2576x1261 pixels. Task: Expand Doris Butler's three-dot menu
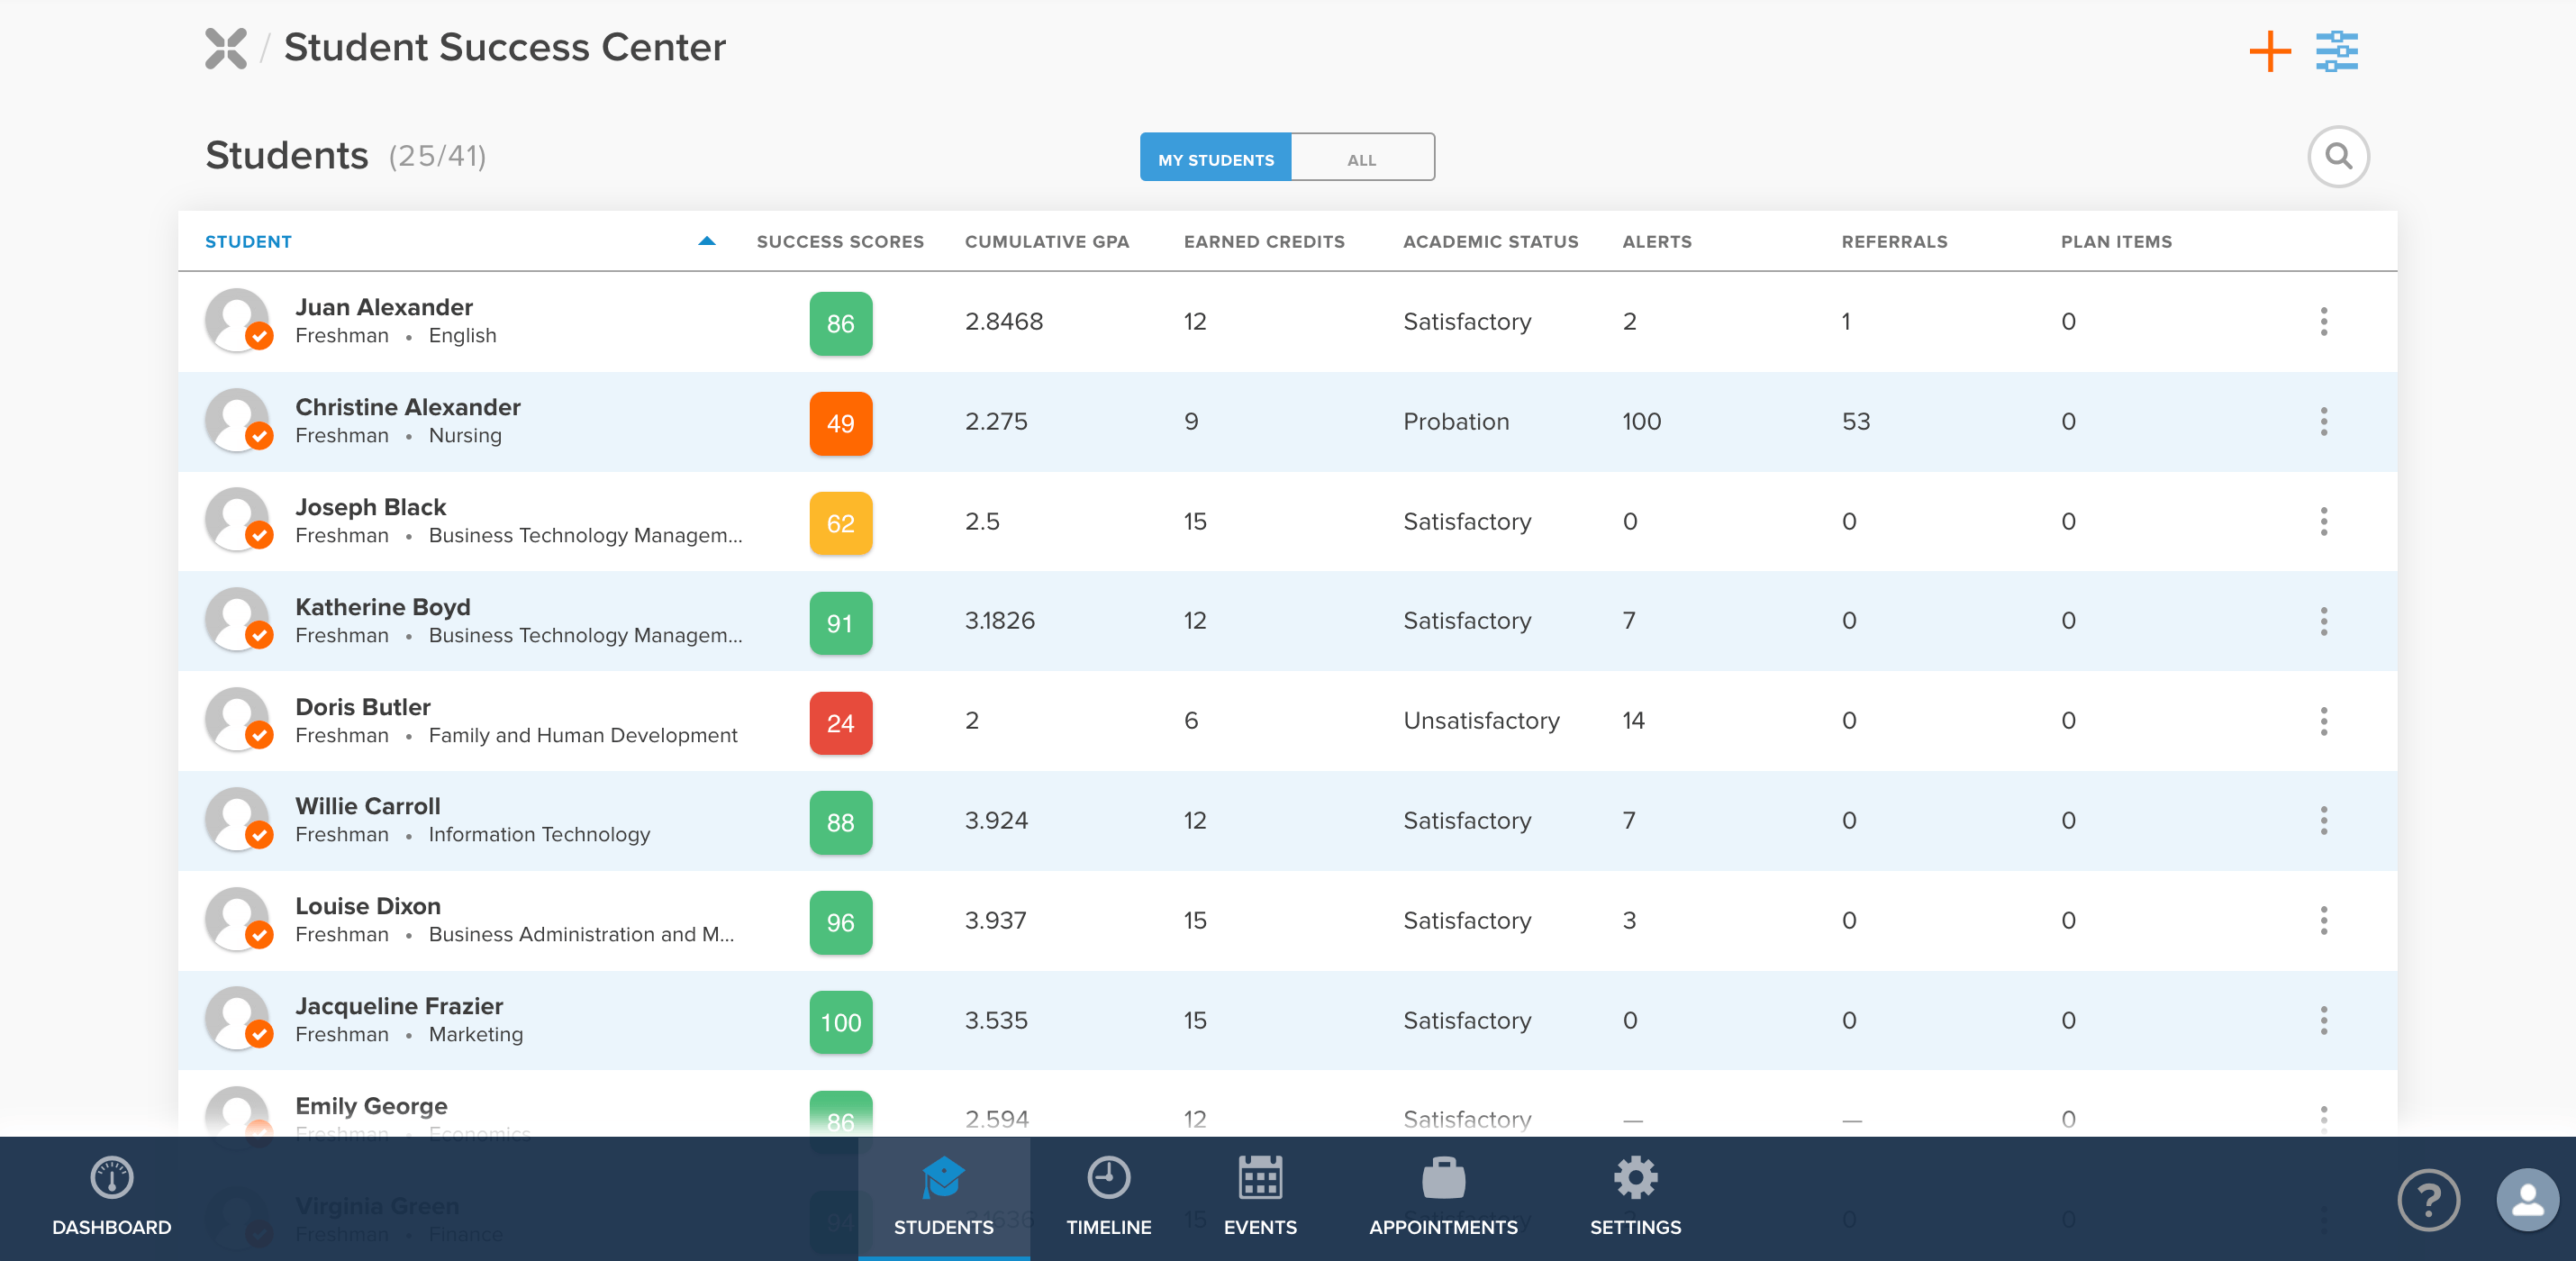[2323, 720]
